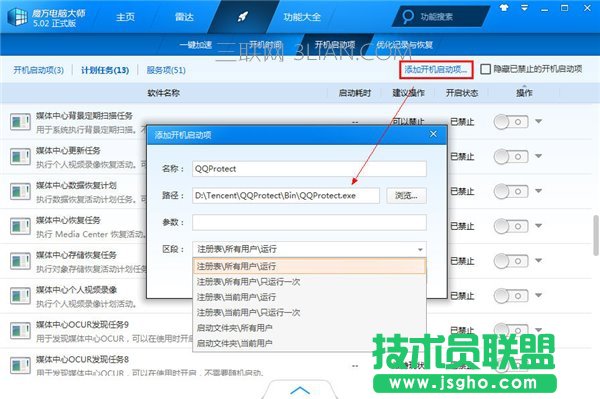Click icon of 媒体中心个人视频录像
Image resolution: width=600 pixels, height=399 pixels.
20,296
